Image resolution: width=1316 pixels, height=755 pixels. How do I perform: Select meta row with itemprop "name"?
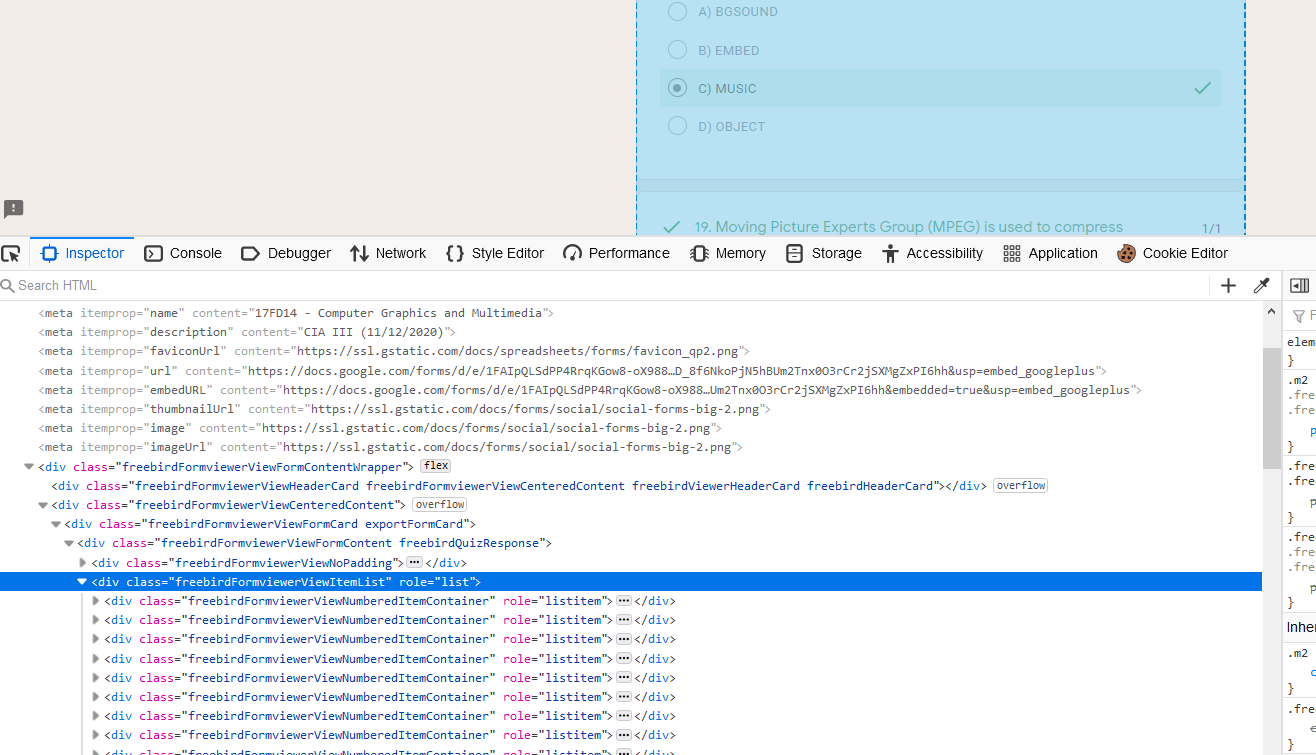(631, 313)
